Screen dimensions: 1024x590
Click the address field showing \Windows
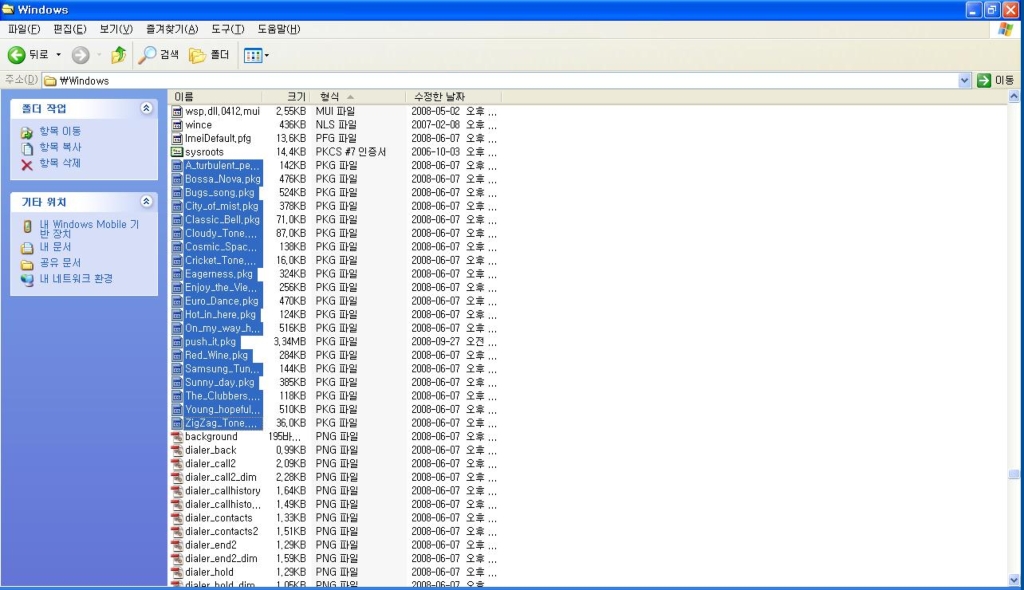click(500, 80)
